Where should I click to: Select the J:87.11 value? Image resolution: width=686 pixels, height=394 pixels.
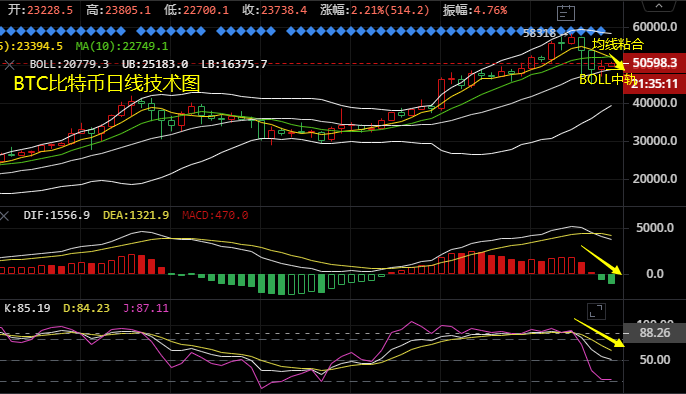pos(146,308)
